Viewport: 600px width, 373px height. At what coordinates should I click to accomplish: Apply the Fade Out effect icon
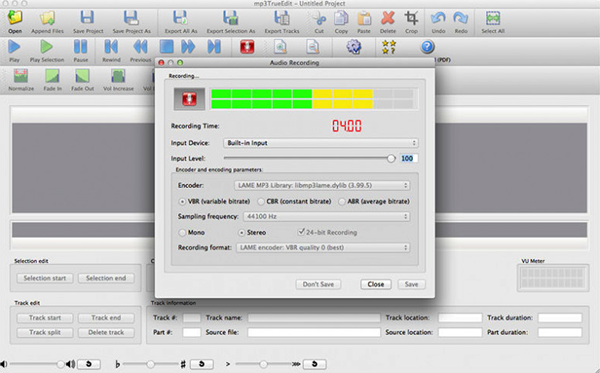point(82,76)
